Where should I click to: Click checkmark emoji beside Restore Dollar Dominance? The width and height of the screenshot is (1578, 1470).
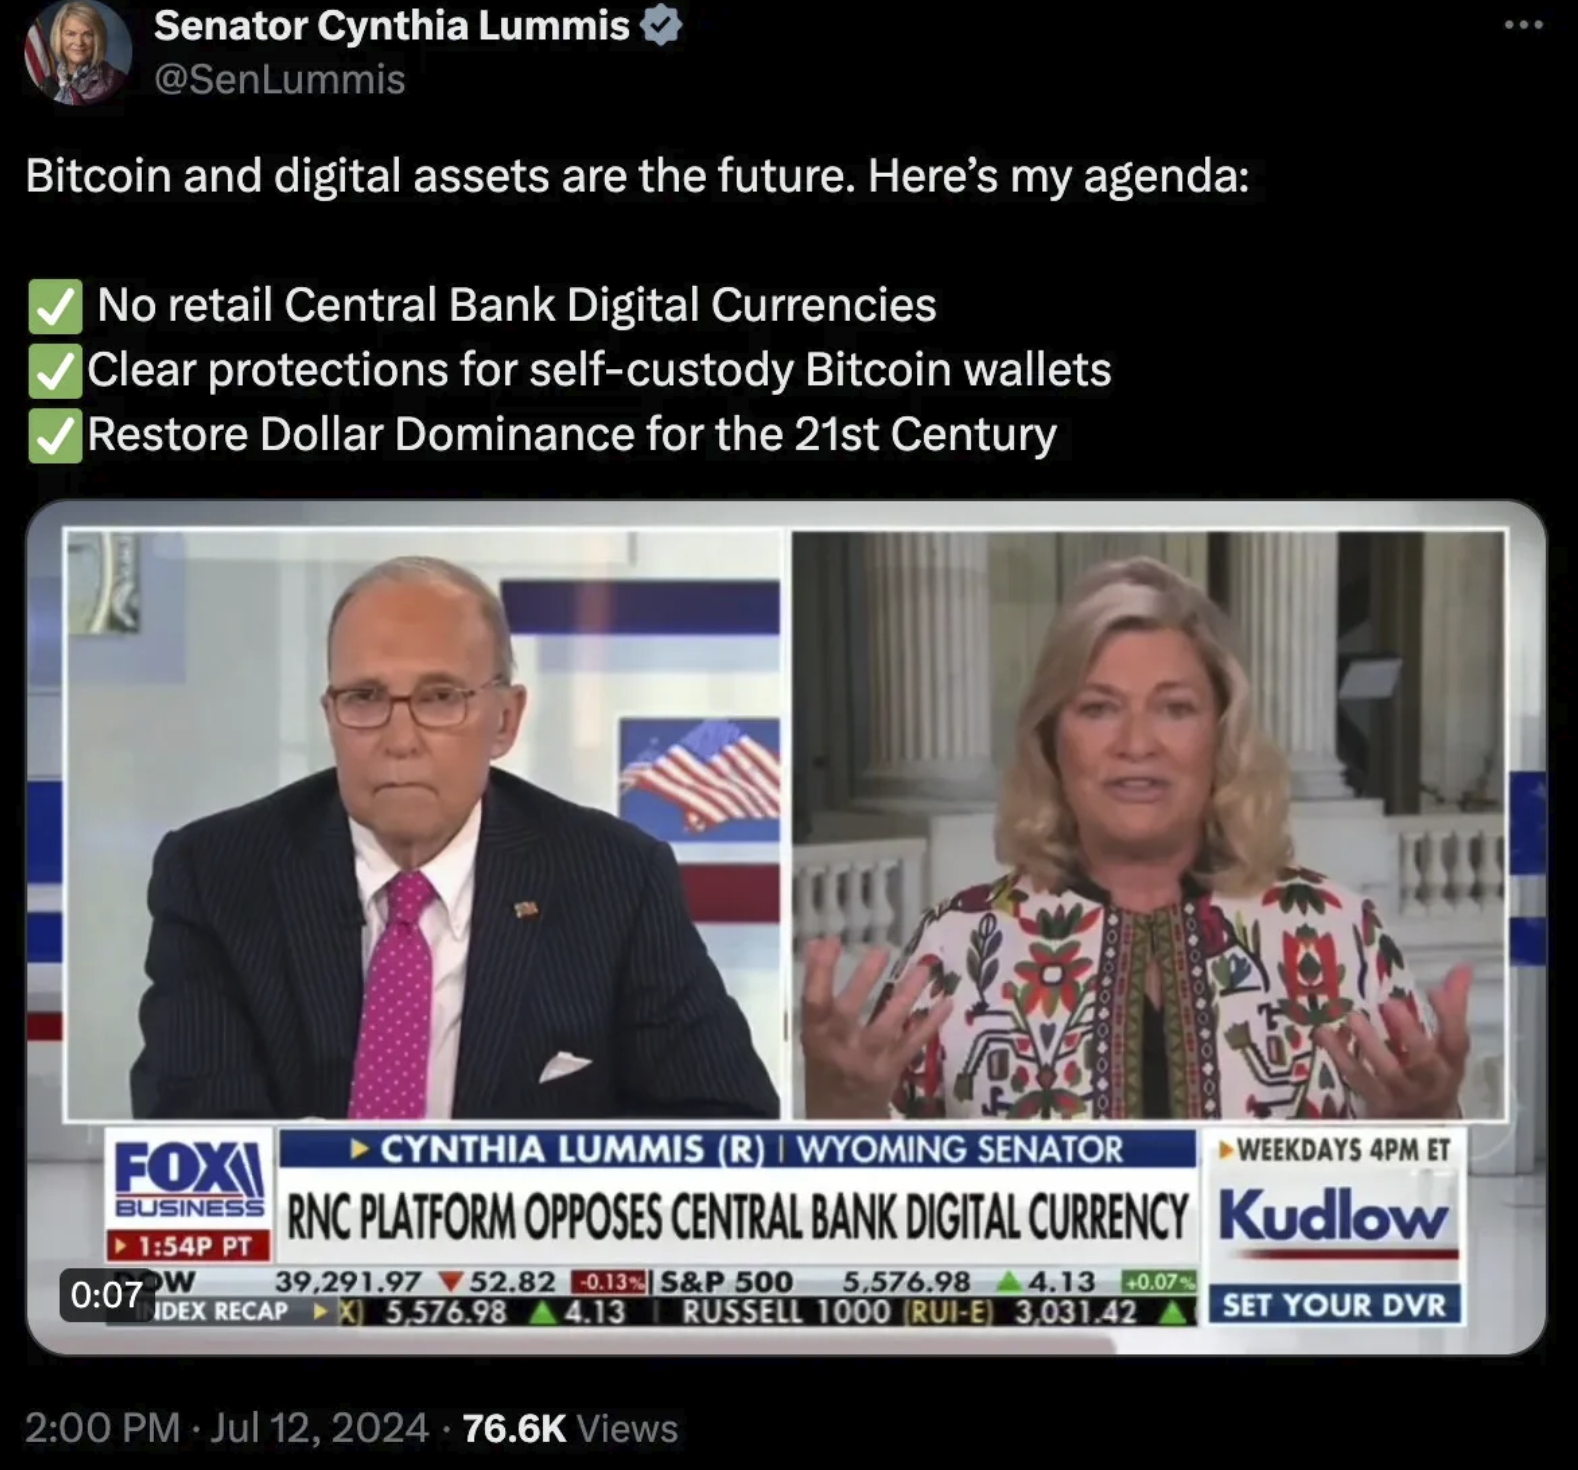[55, 436]
